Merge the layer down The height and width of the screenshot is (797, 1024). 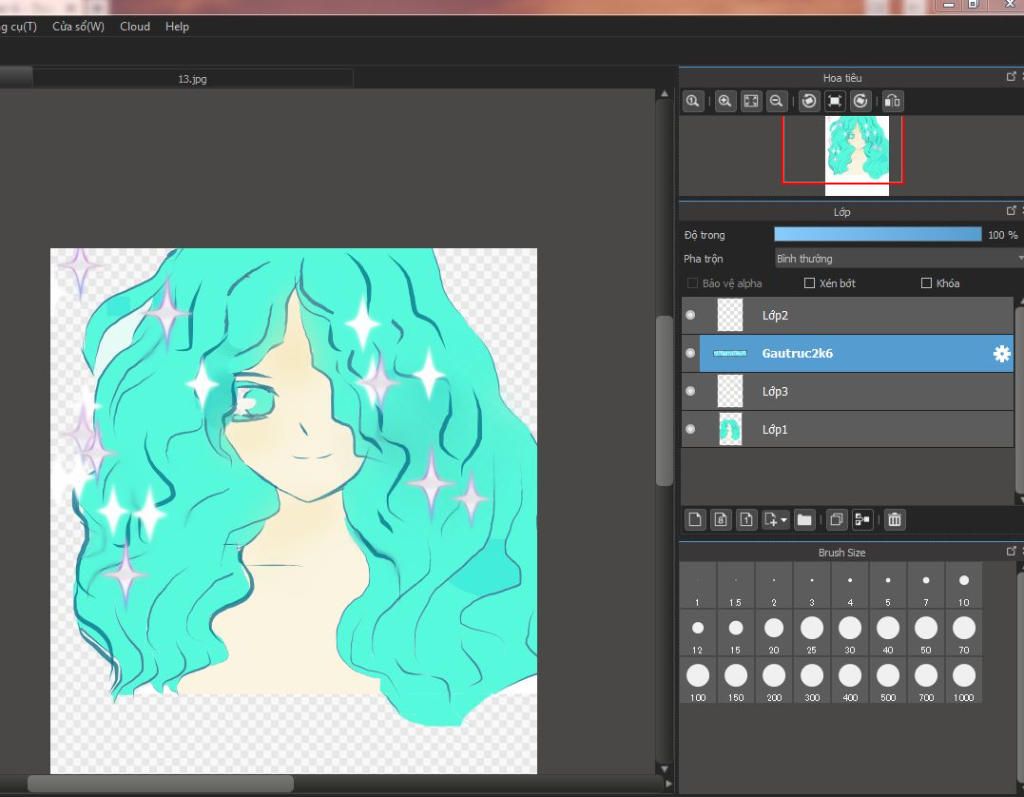[x=862, y=520]
